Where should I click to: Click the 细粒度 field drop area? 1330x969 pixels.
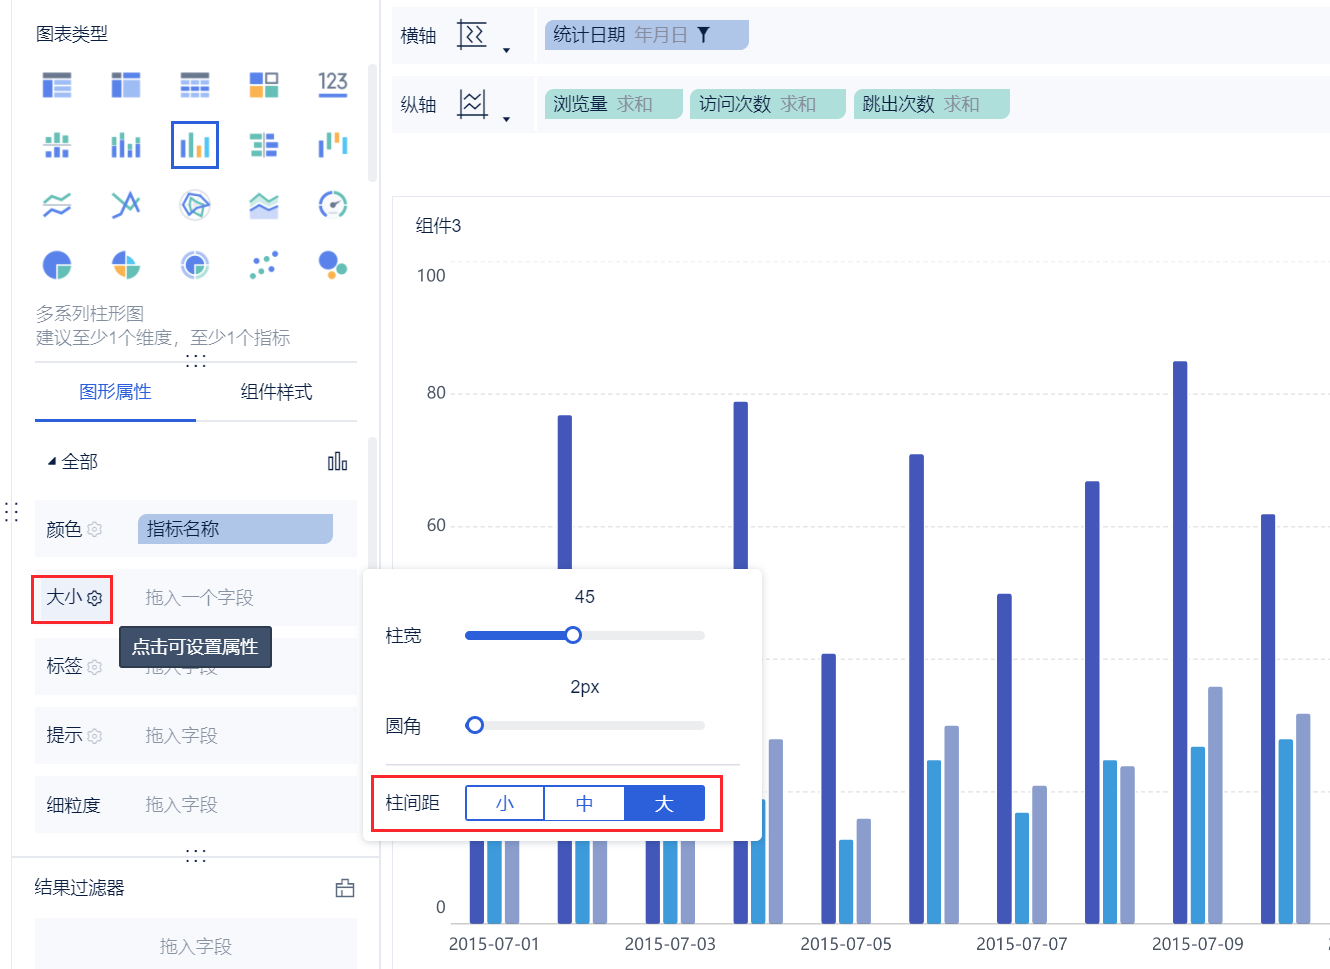coord(240,805)
